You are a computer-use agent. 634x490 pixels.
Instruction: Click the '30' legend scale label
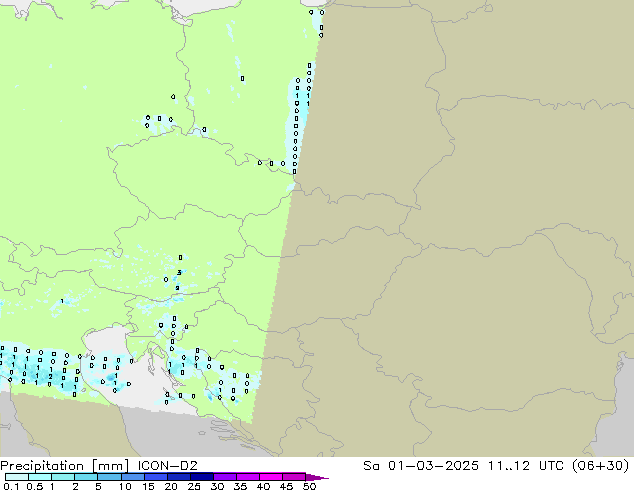(217, 486)
